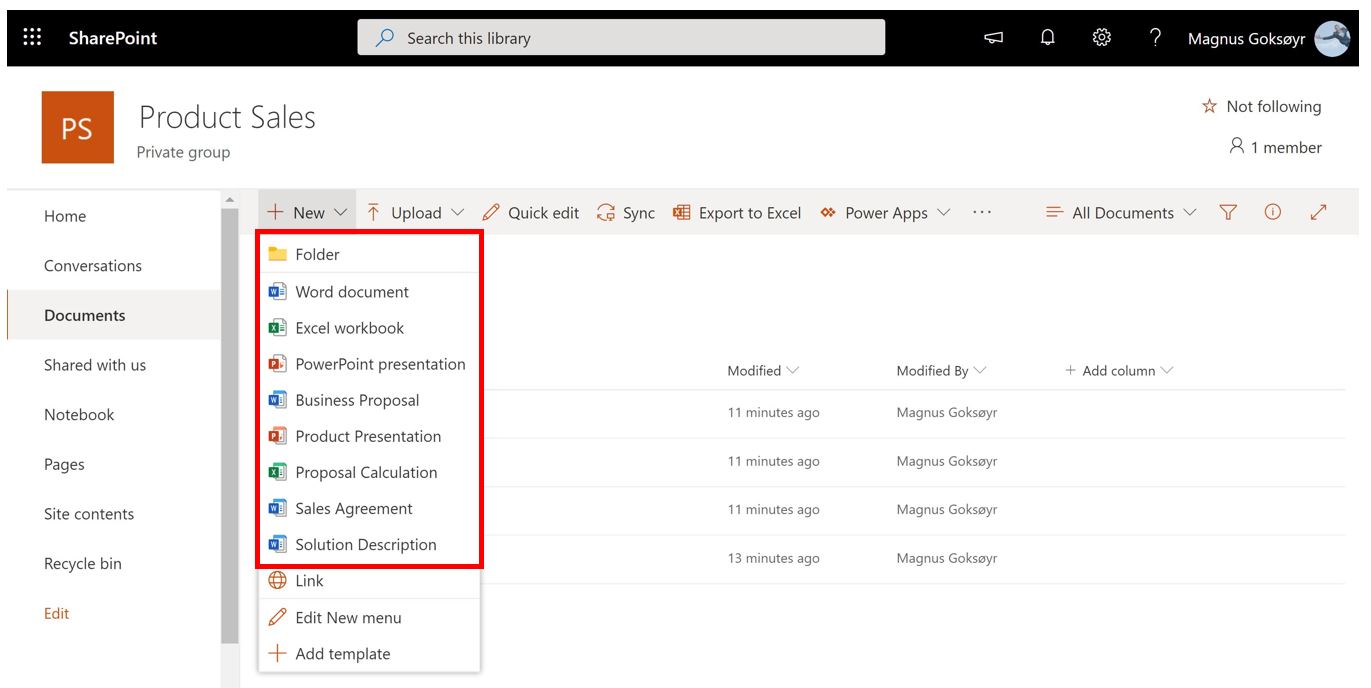Viewport: 1371px width, 688px height.
Task: Open the app launcher waffle icon
Action: 32,38
